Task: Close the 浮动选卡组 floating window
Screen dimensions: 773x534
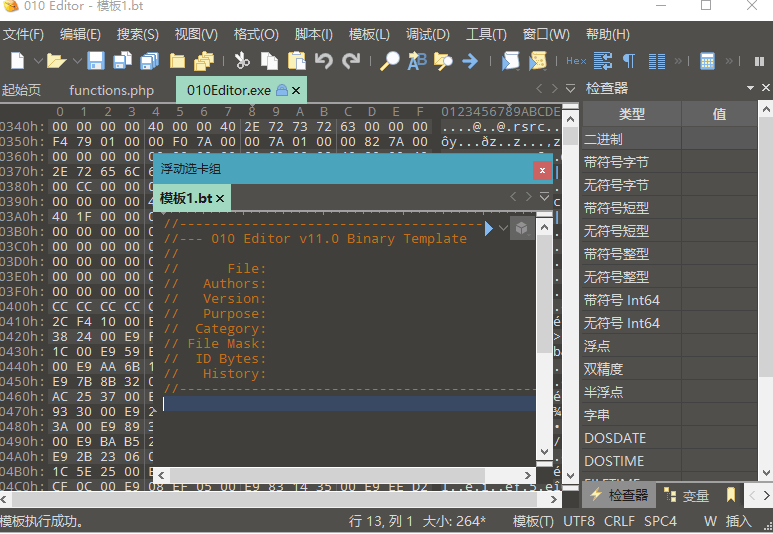Action: pos(542,170)
